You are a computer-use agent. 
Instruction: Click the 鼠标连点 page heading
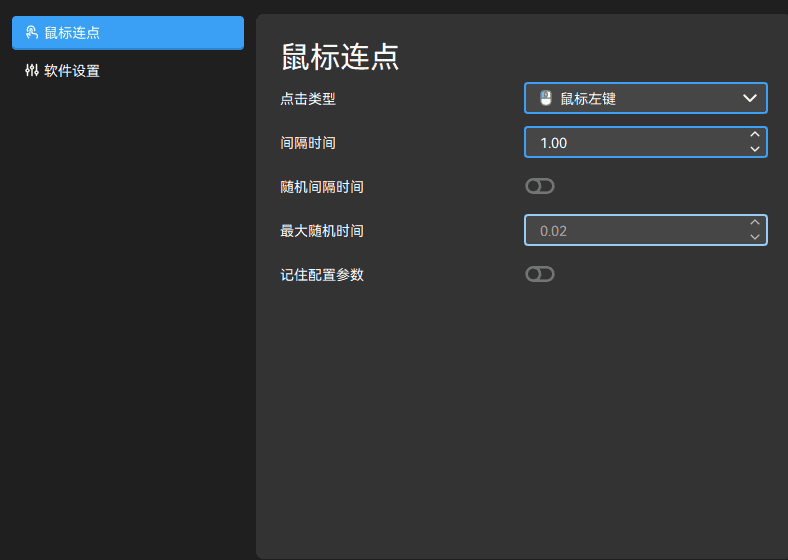pyautogui.click(x=340, y=56)
